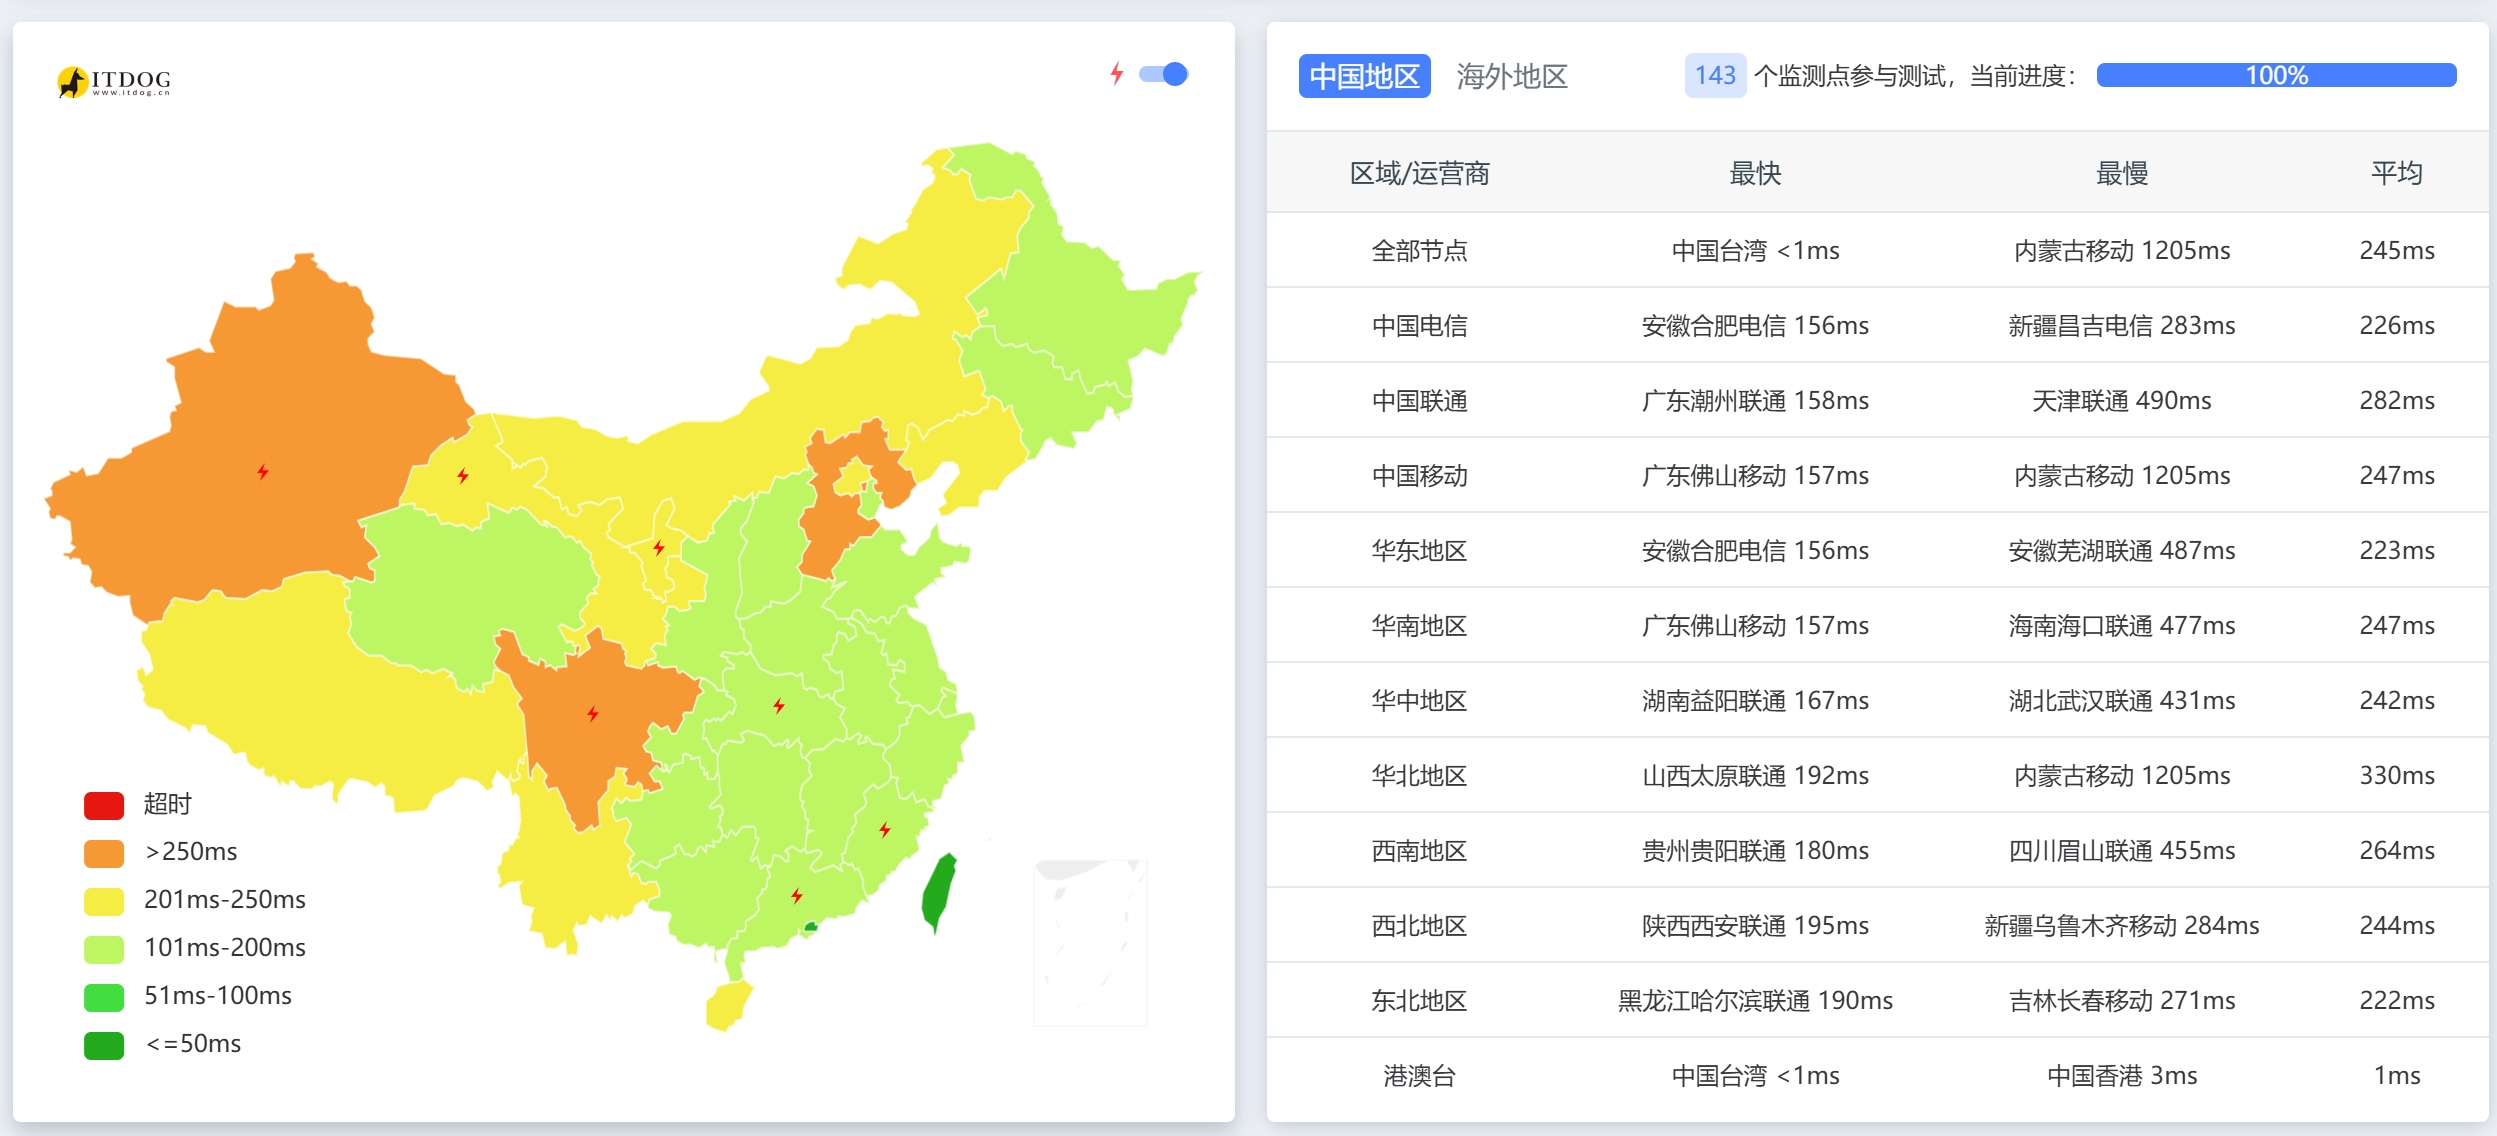
Task: Click the dark green Taiwan island on map
Action: pyautogui.click(x=938, y=892)
